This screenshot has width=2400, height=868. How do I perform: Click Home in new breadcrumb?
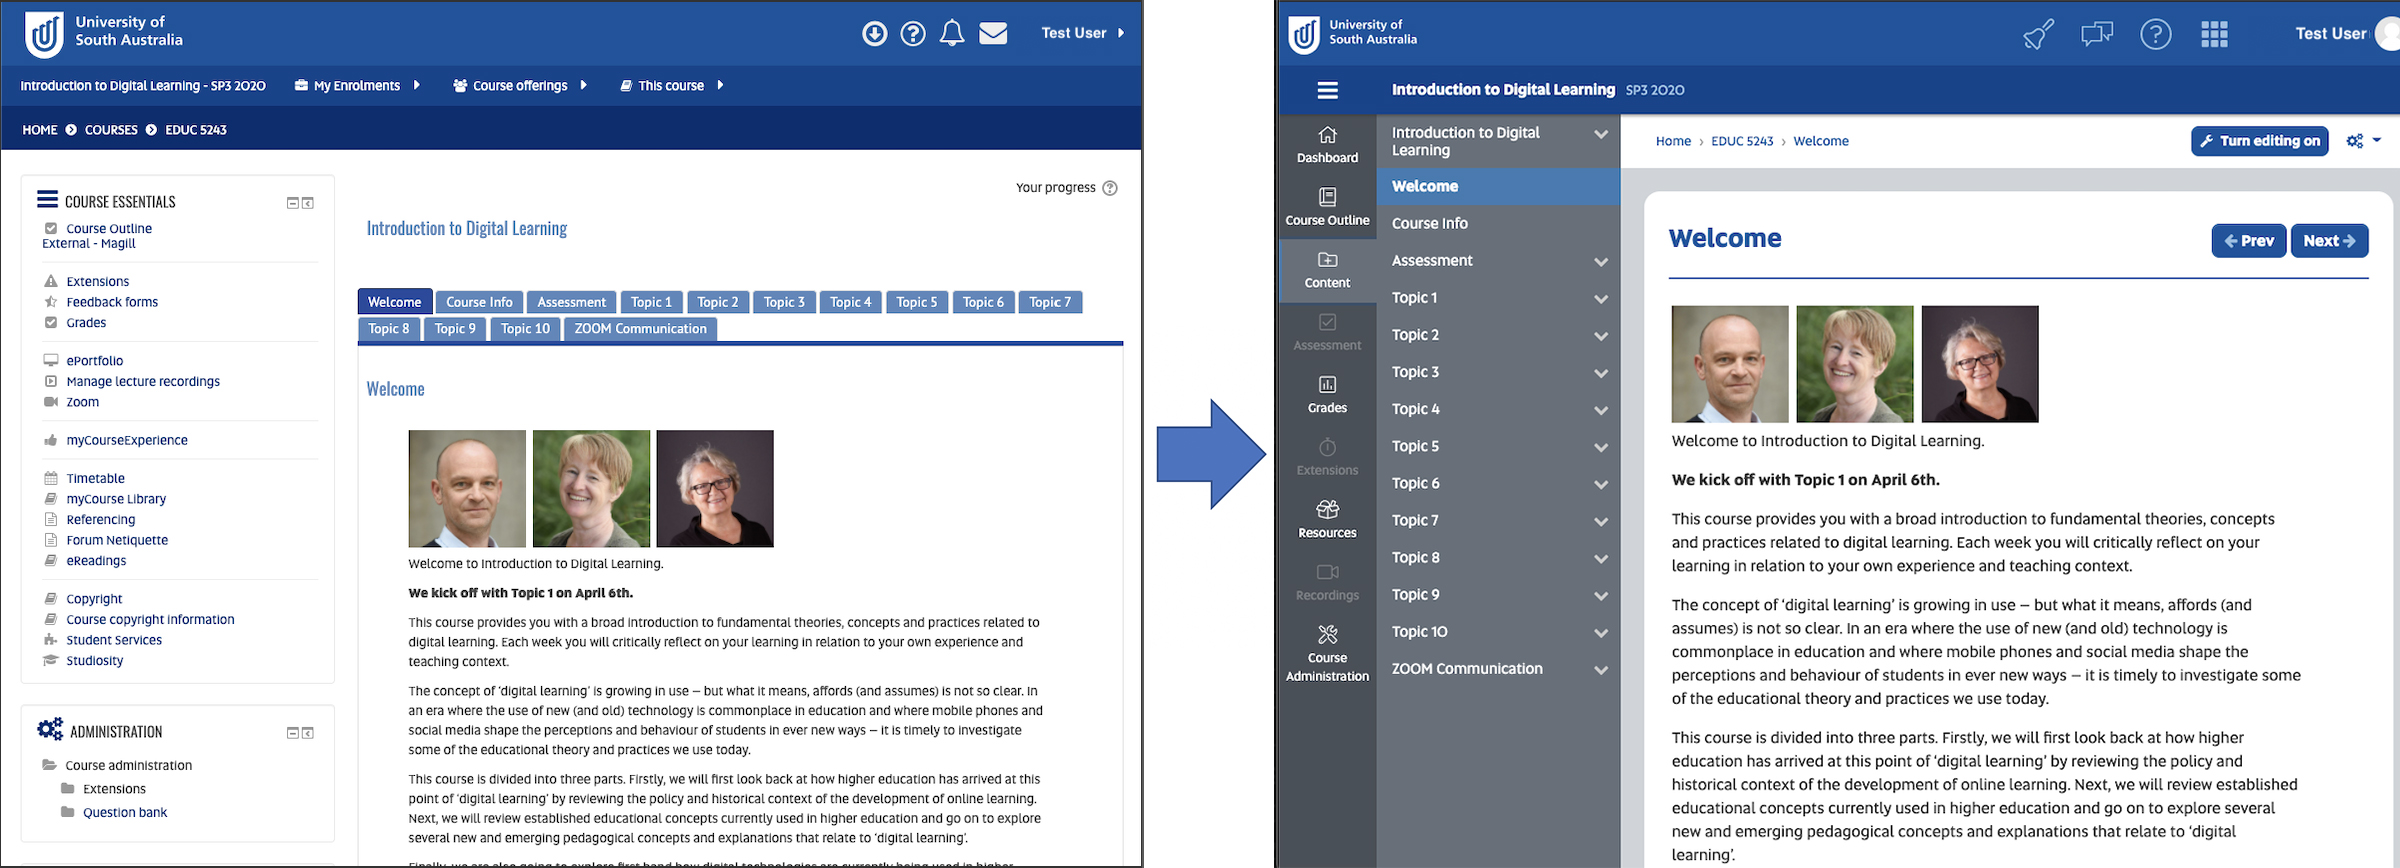(1673, 141)
